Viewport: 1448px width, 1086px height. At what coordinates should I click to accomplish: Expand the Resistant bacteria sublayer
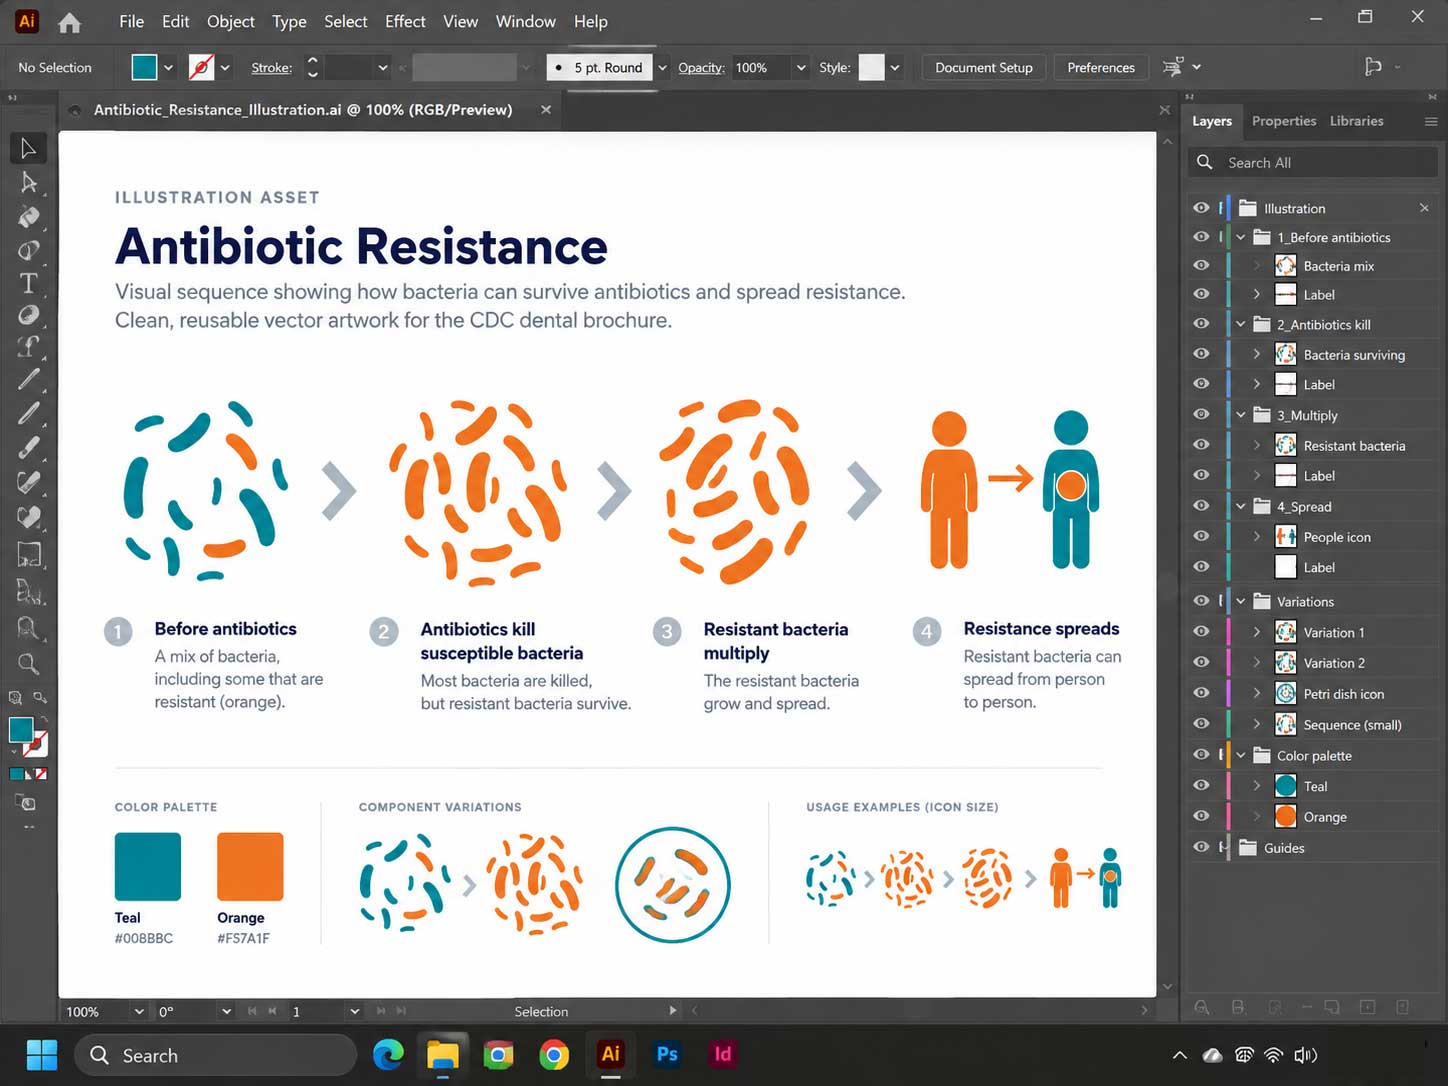(x=1257, y=445)
